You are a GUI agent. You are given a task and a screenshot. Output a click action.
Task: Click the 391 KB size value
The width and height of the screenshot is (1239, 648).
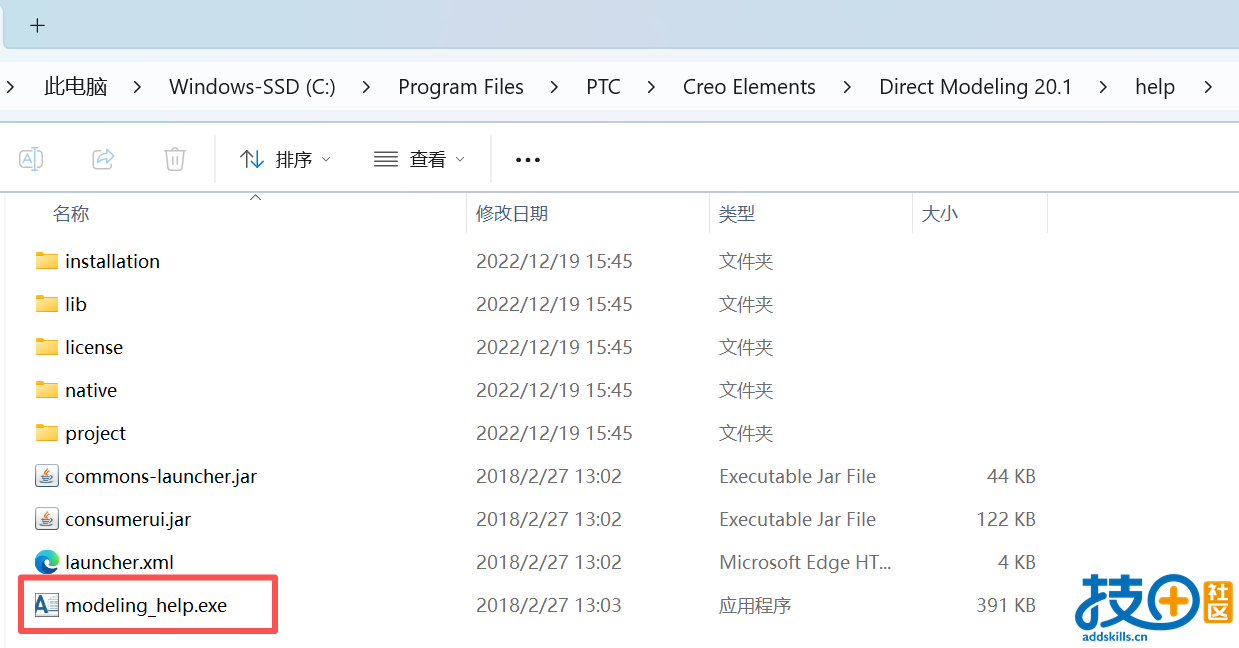click(1006, 605)
